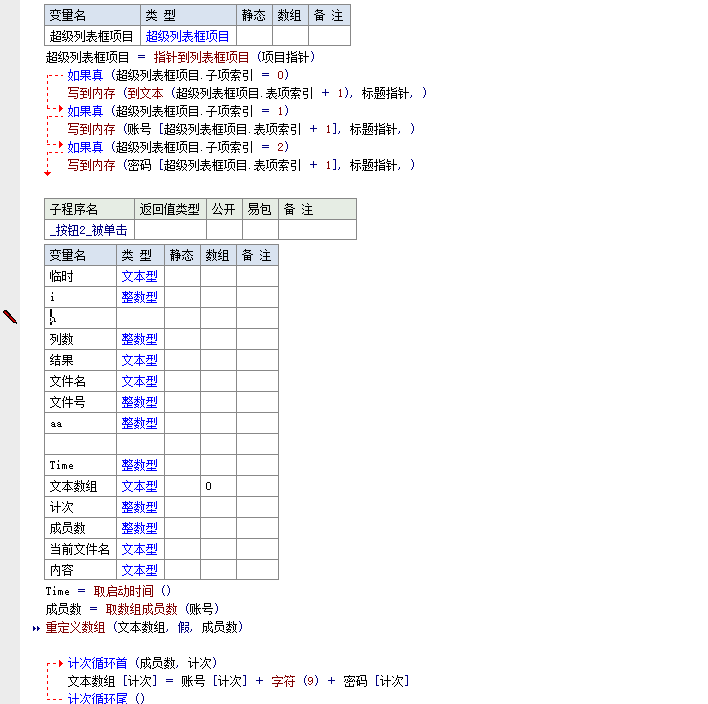708x704 pixels.
Task: Click the red pencil marker in left margin
Action: tap(10, 317)
